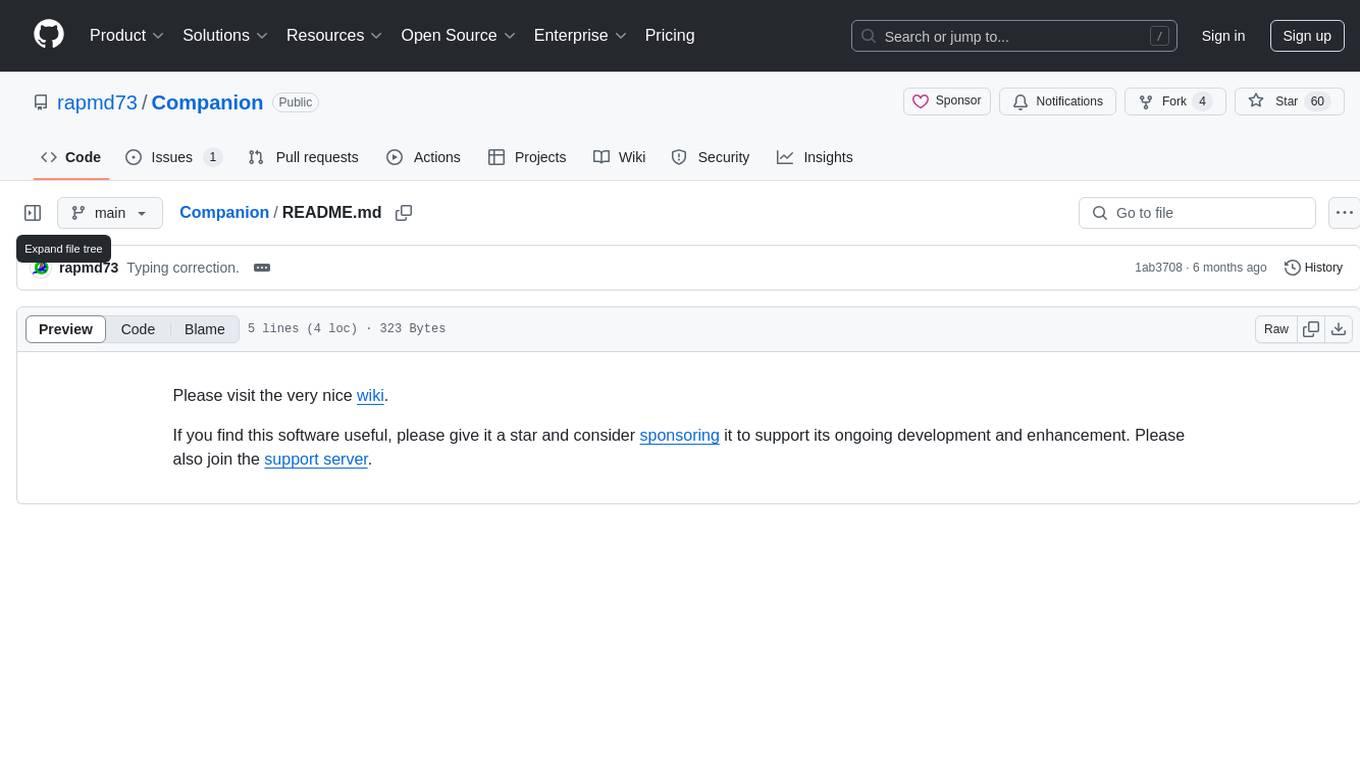Select the Blame view
This screenshot has height=764, width=1360.
(x=205, y=329)
